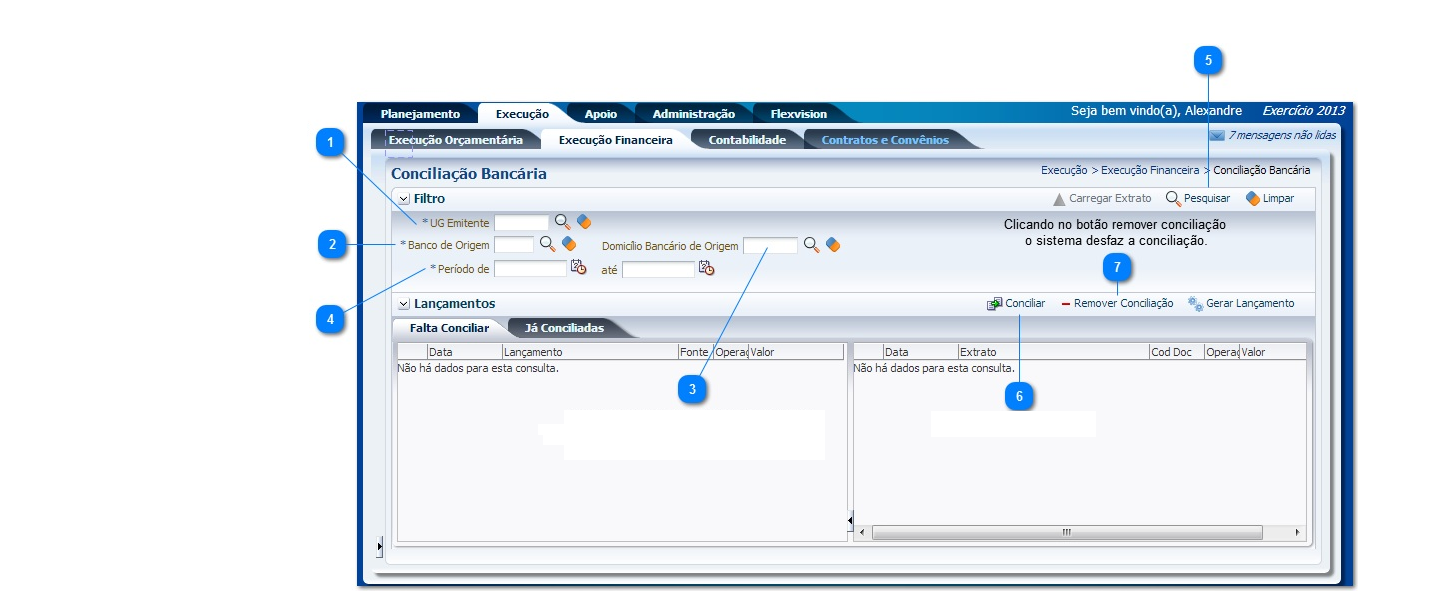Image resolution: width=1430 pixels, height=606 pixels.
Task: Click eraser icon beside Banco de Origem
Action: [569, 243]
